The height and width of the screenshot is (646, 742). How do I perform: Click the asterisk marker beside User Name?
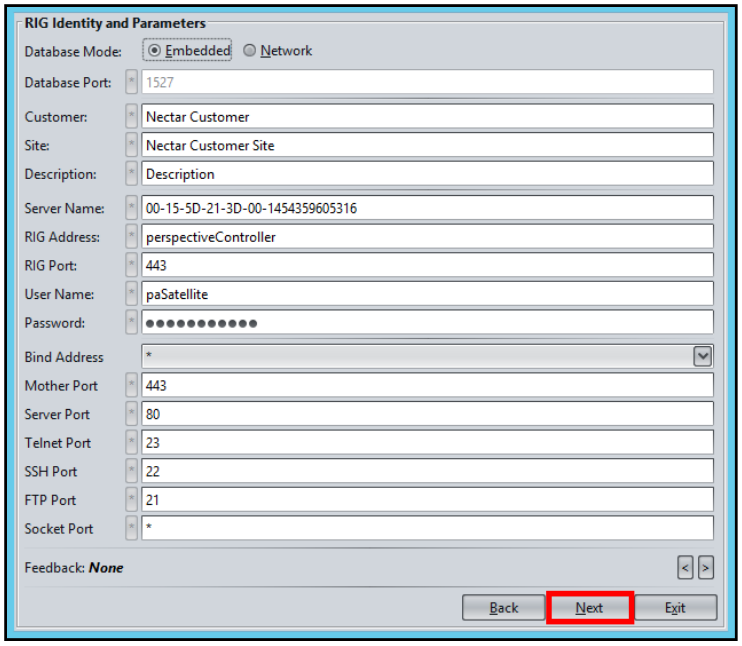coord(132,294)
